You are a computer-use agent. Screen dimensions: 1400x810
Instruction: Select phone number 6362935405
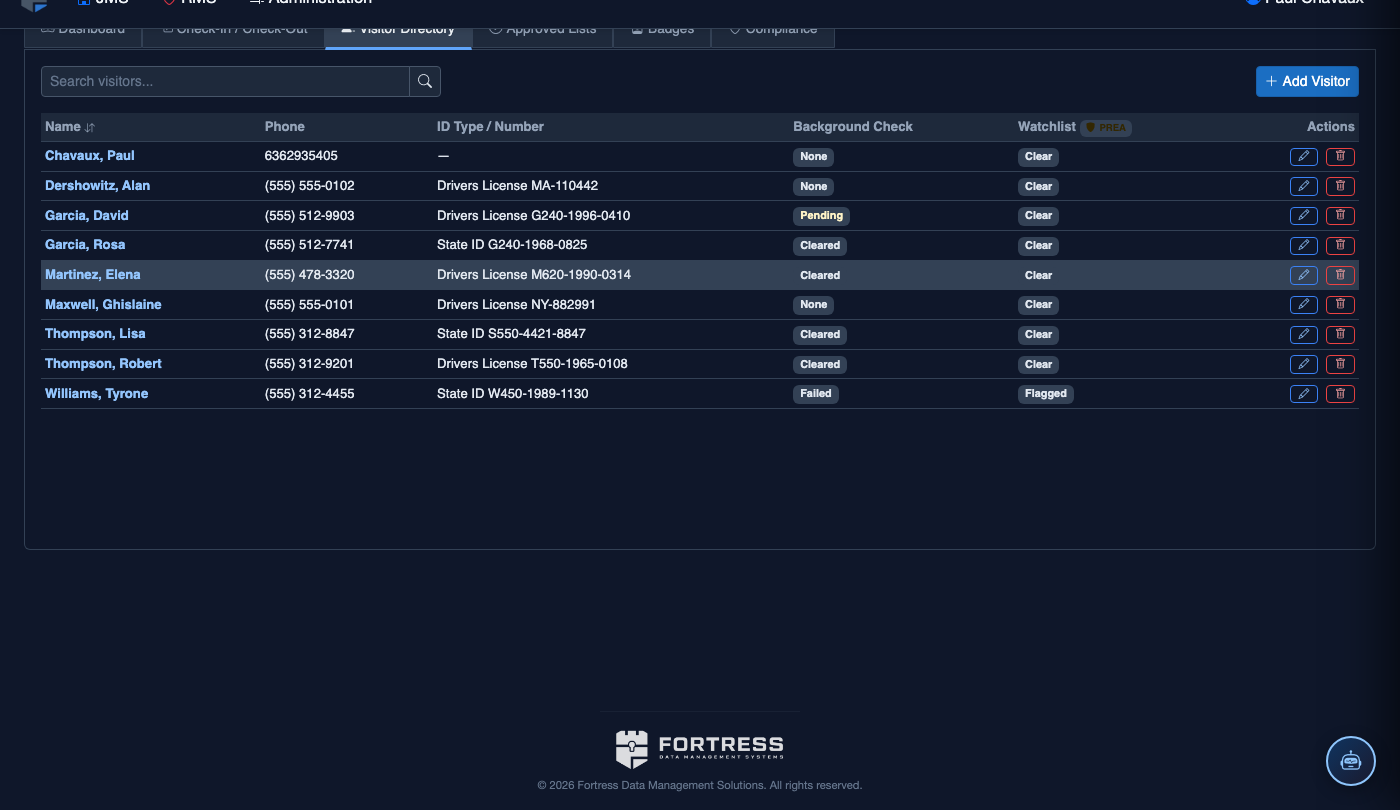pos(301,156)
